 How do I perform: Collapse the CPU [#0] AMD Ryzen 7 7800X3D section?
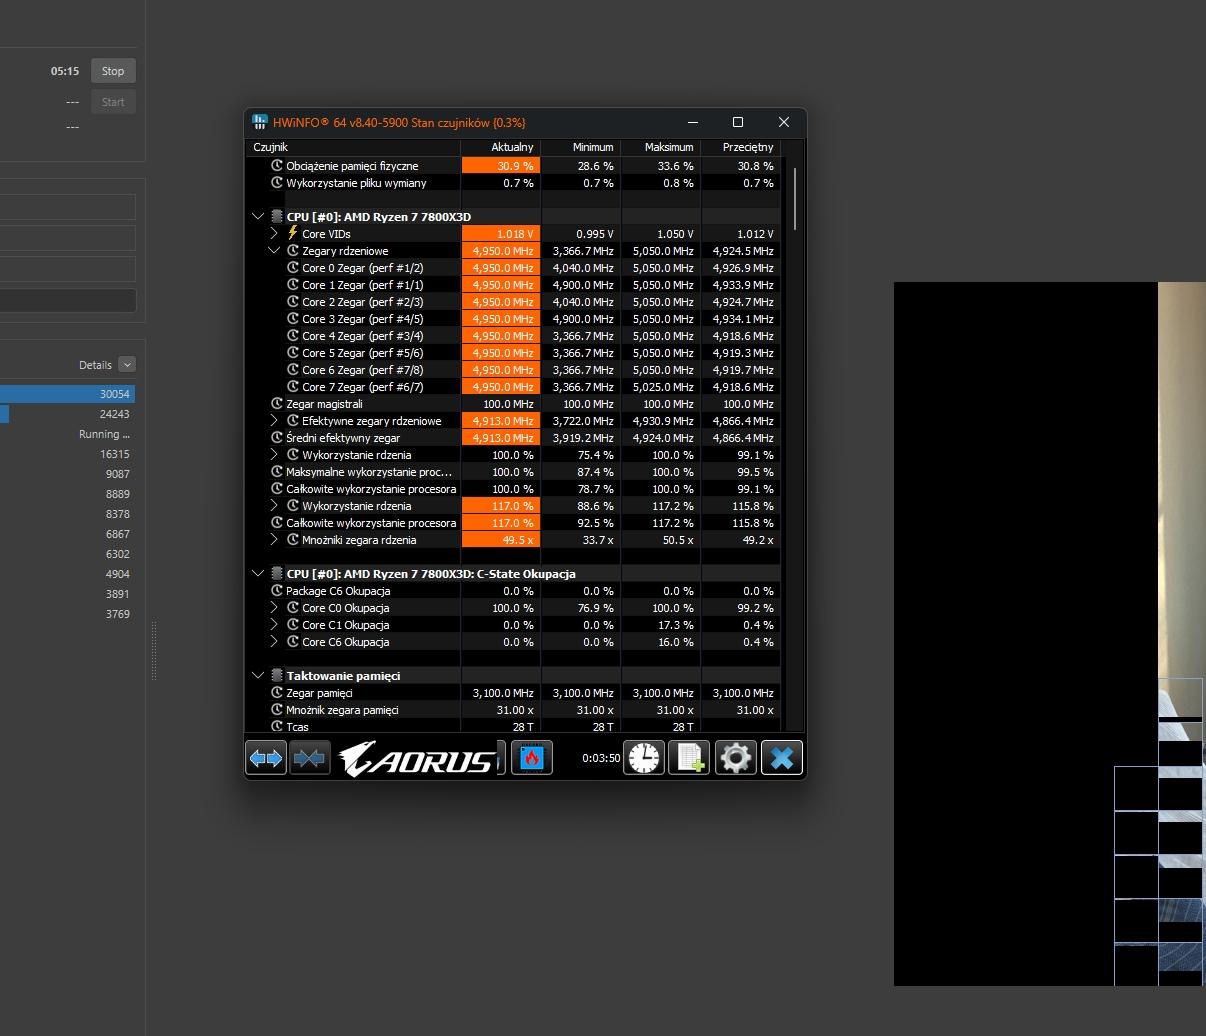point(258,216)
